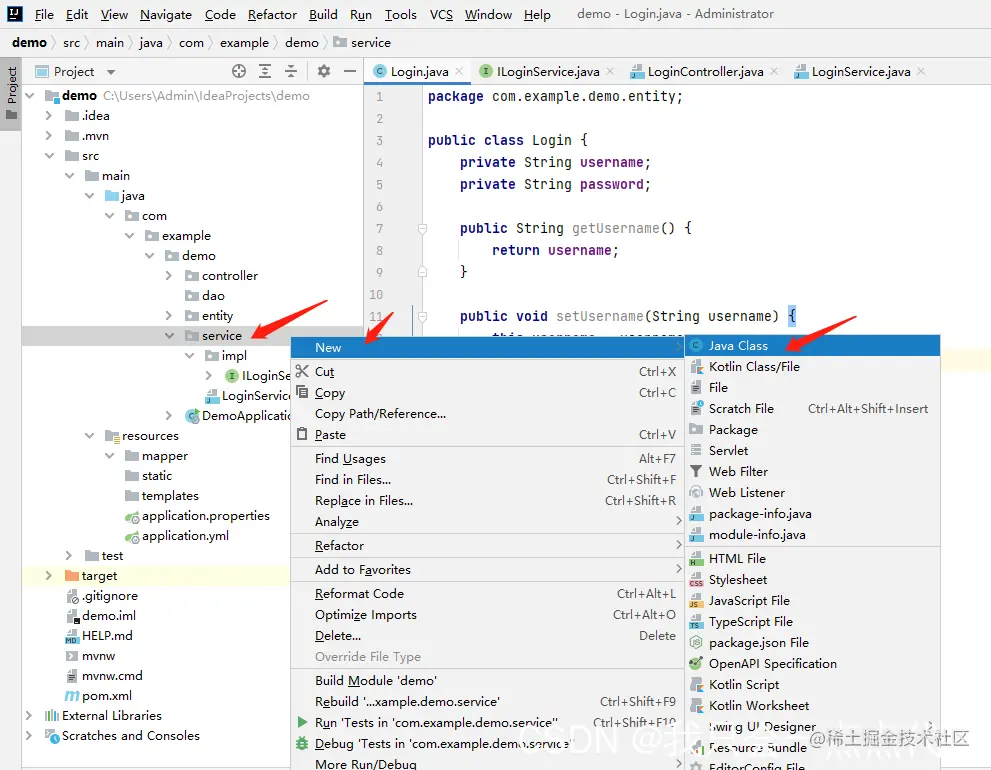Select HELP.md in project tree
The width and height of the screenshot is (991, 770).
click(107, 635)
